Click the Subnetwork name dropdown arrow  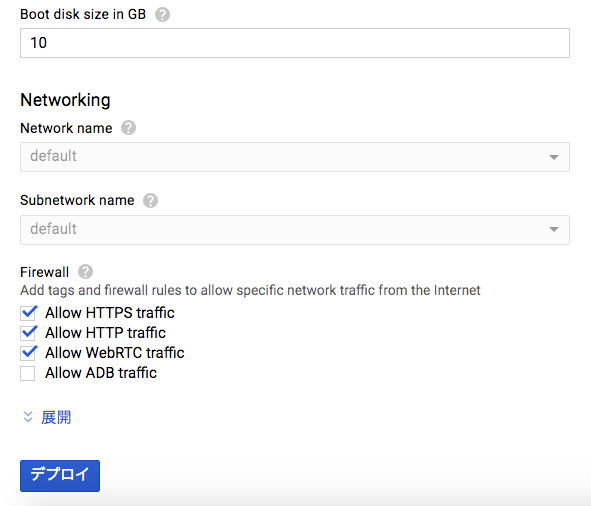tap(554, 229)
